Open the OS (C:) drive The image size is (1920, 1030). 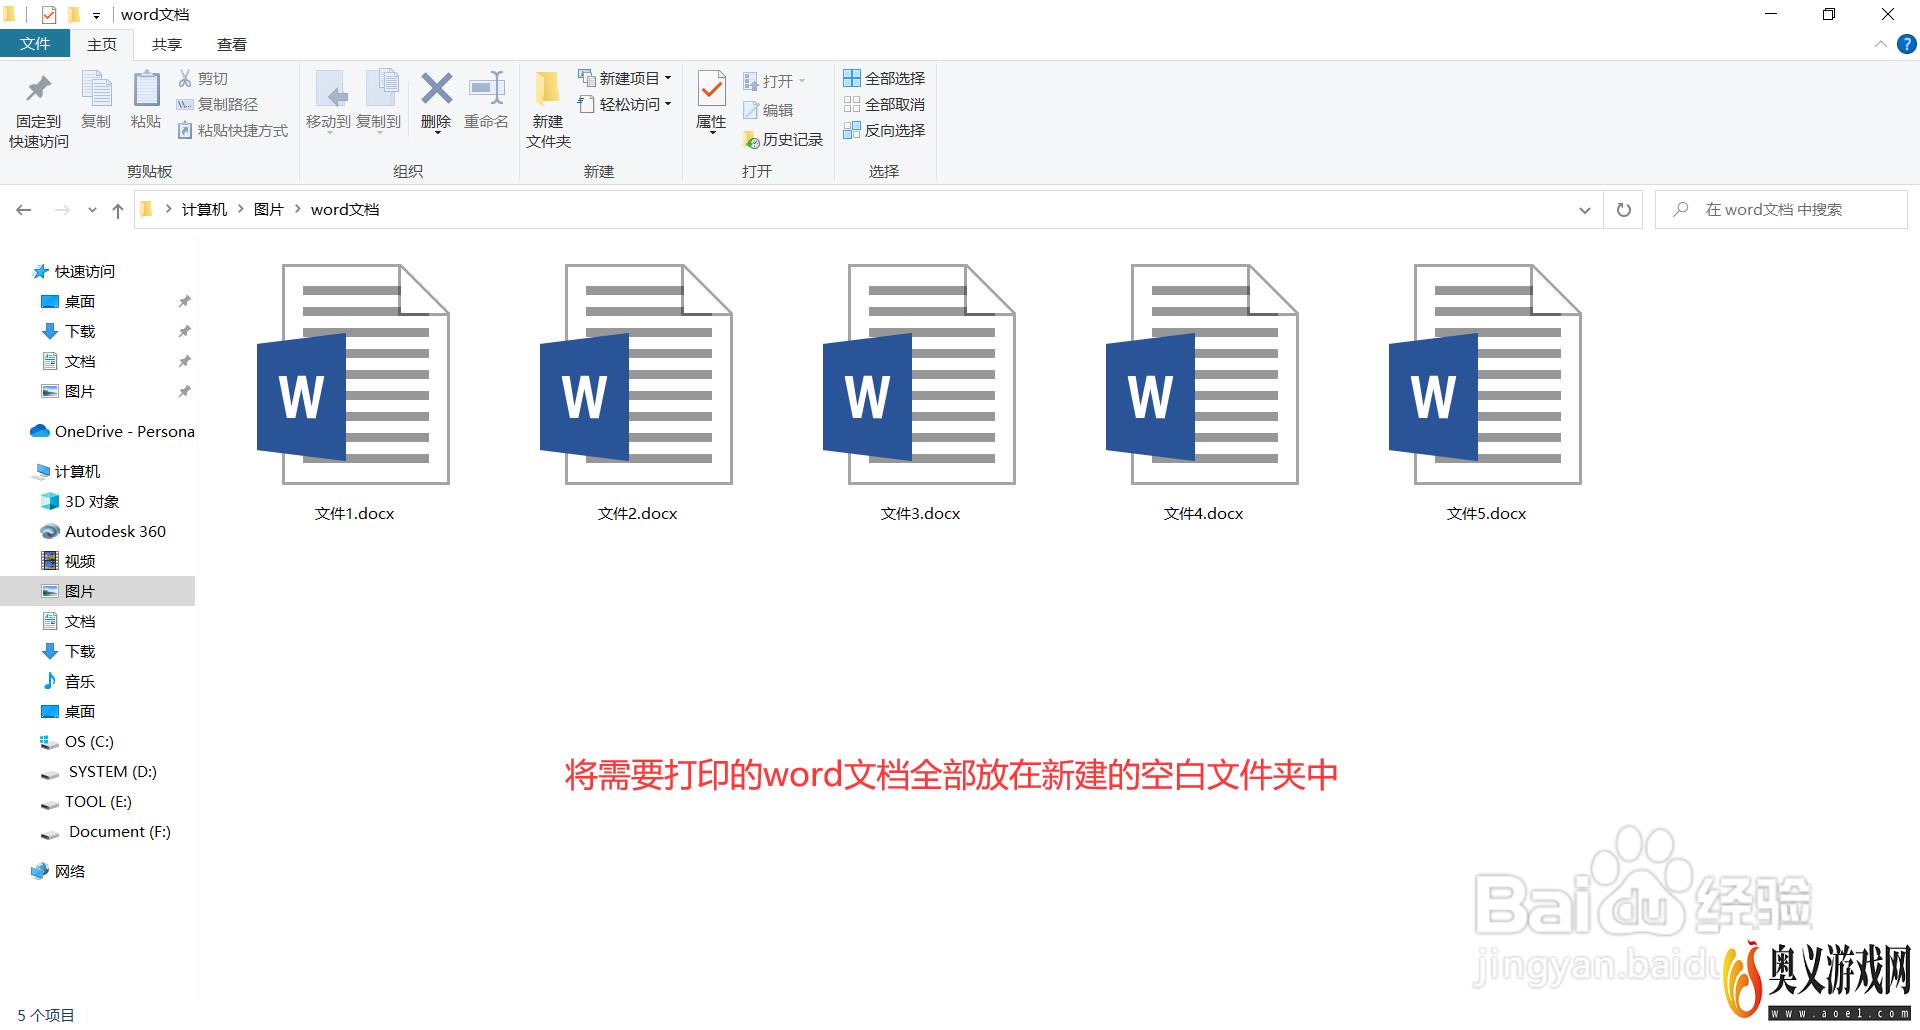click(77, 741)
